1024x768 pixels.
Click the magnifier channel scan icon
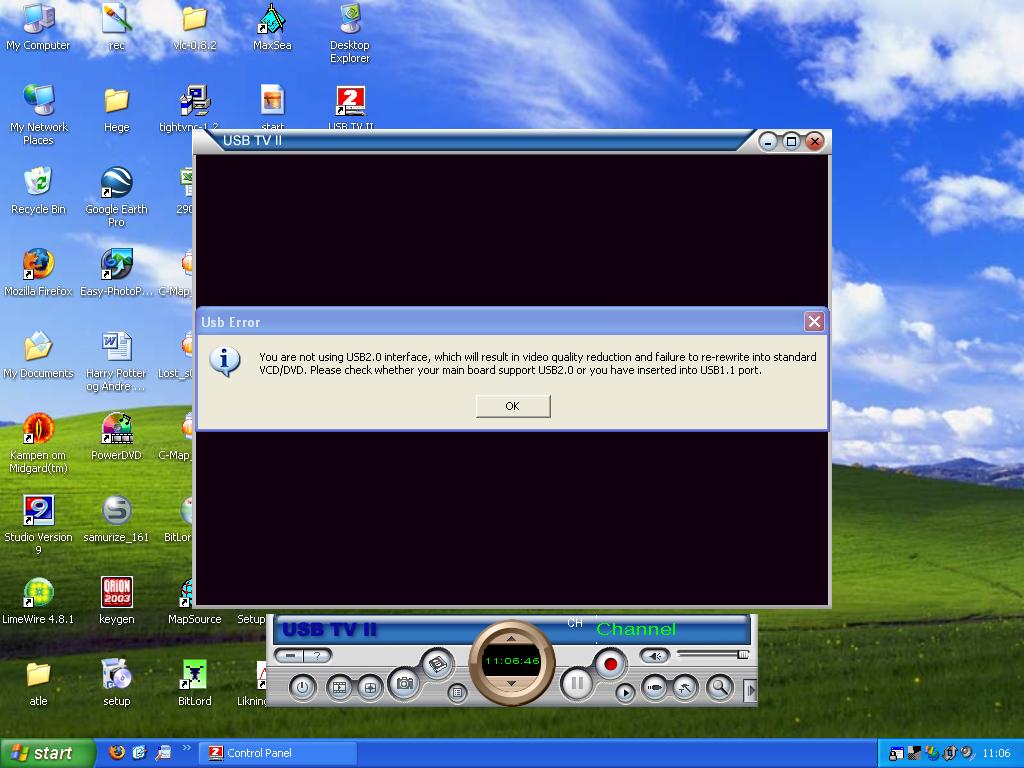point(719,687)
